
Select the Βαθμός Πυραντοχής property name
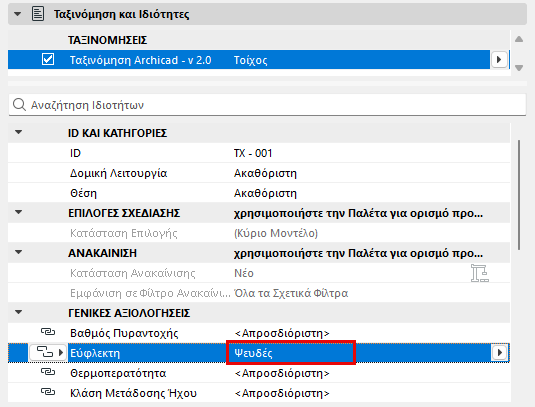[x=124, y=333]
